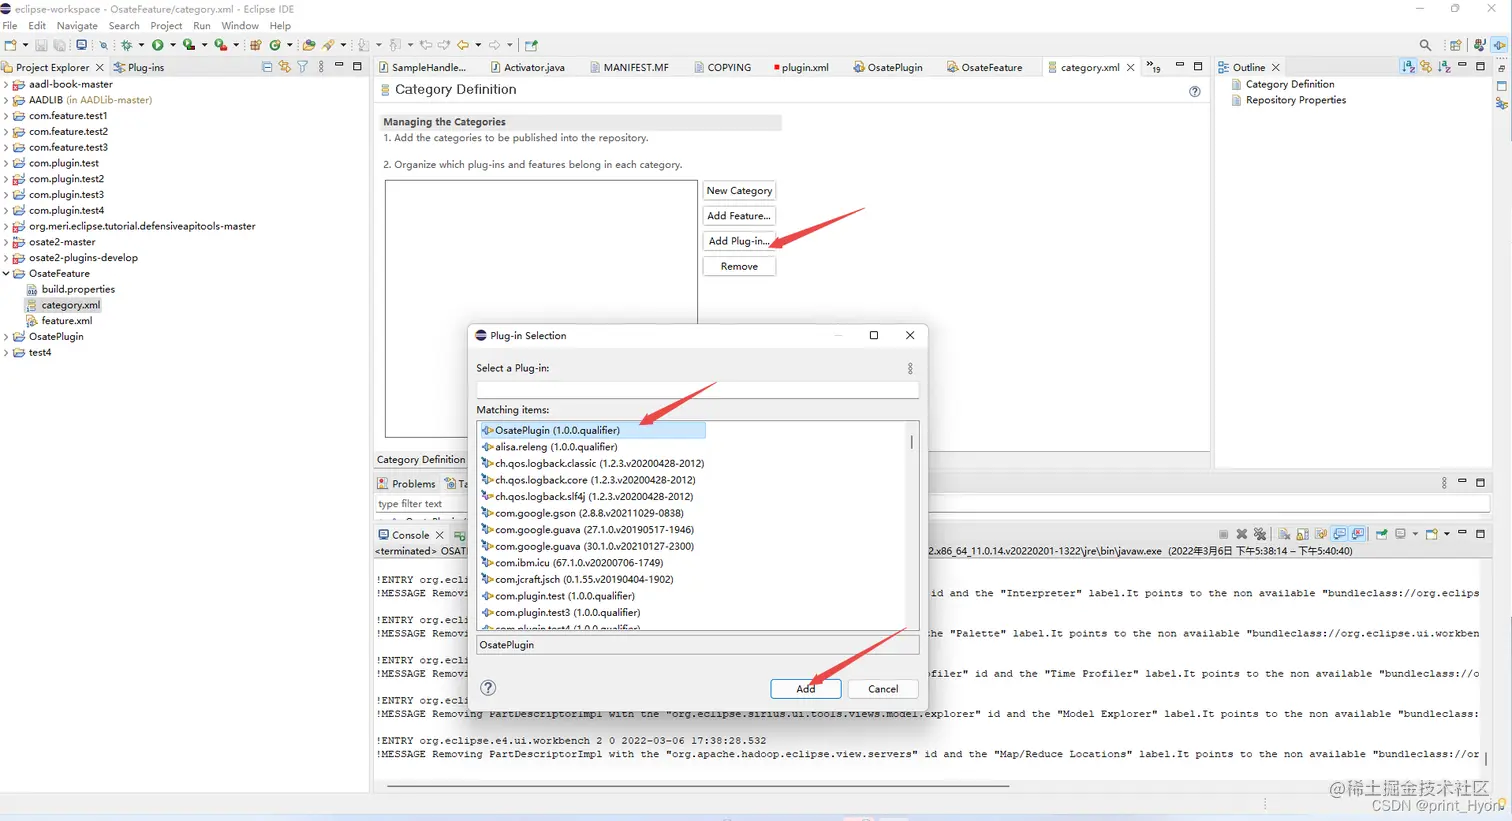Toggle Word Wrap in Console toolbar
Viewport: 1512px width, 821px height.
(x=1321, y=535)
